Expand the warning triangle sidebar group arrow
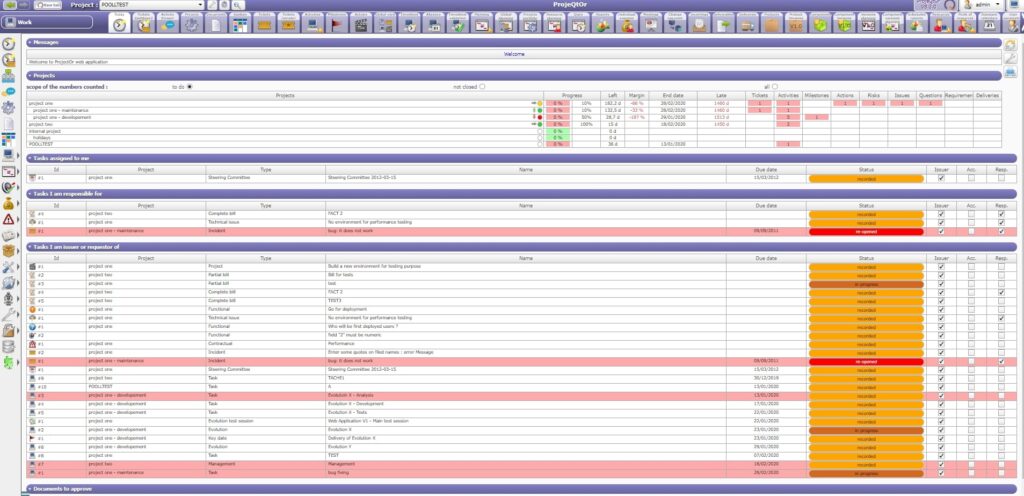The image size is (1024, 496). (19, 219)
